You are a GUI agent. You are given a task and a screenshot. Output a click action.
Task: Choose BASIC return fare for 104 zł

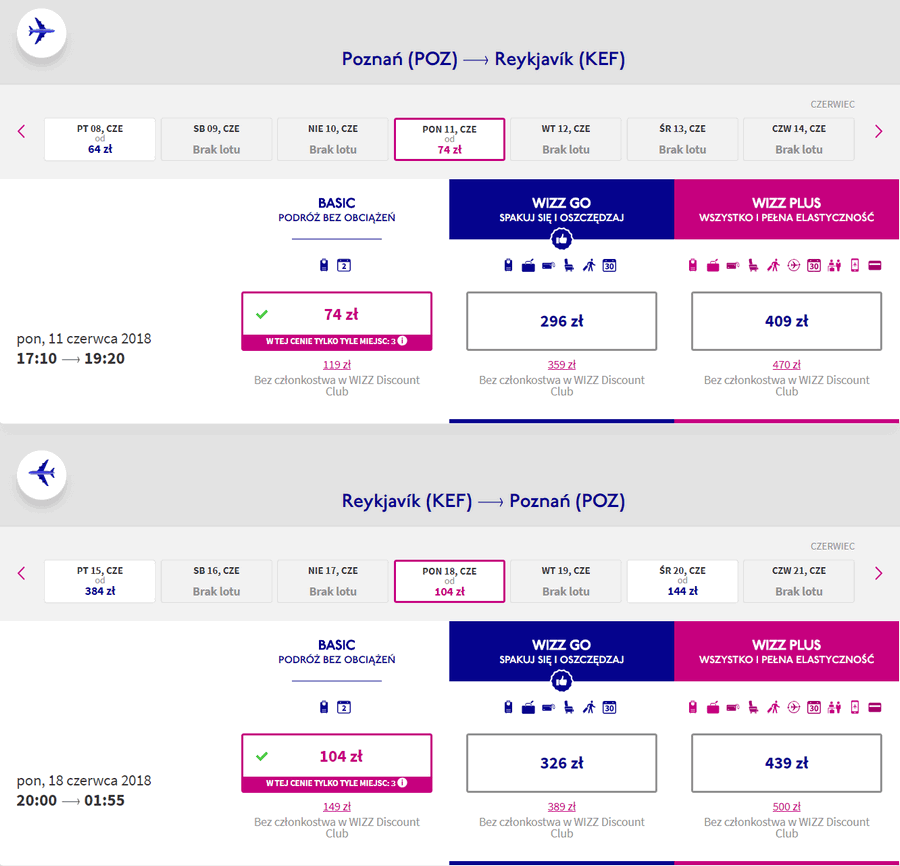coord(337,763)
